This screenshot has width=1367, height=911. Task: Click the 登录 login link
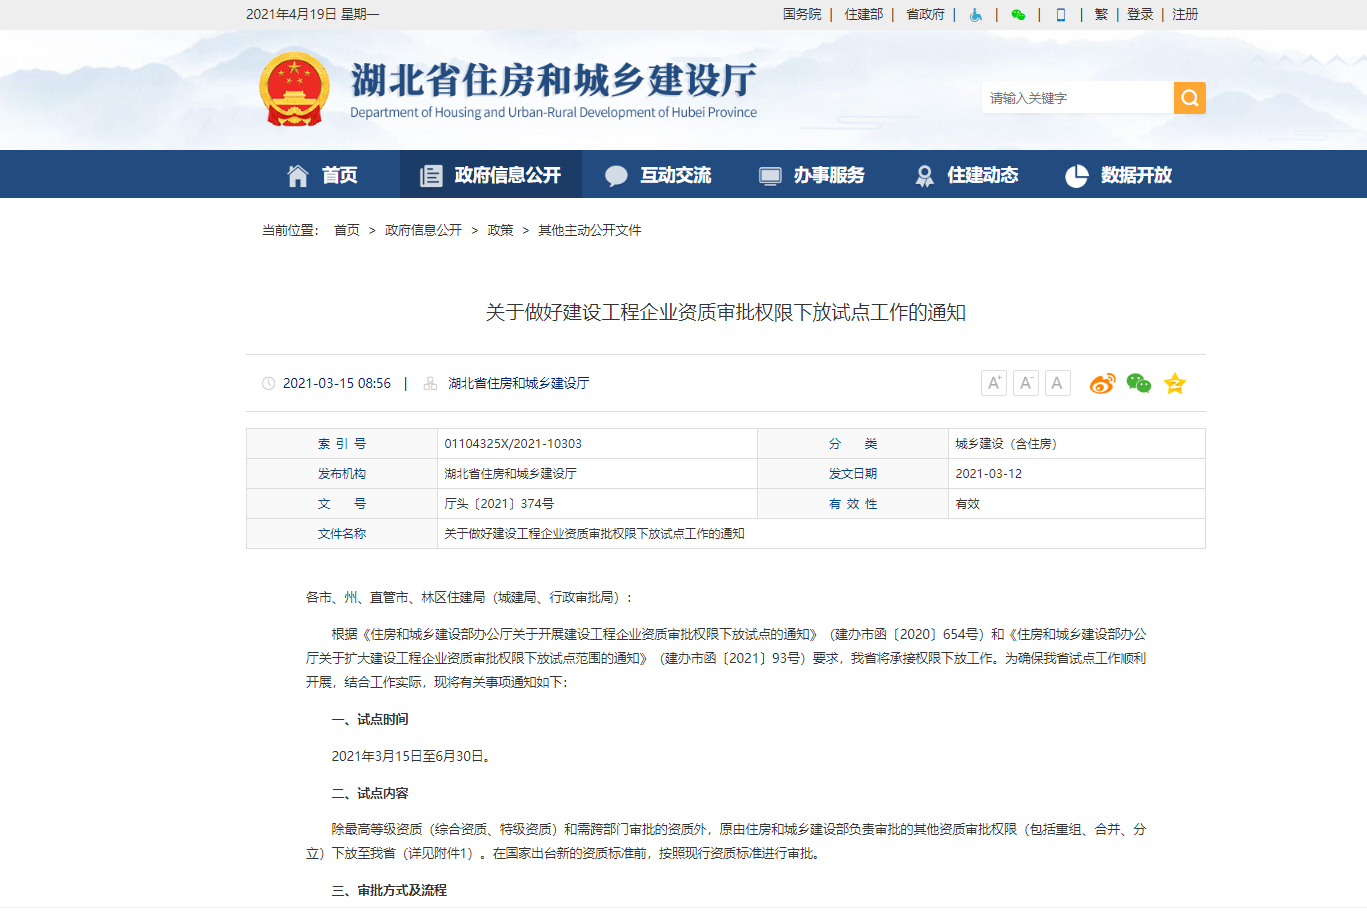pos(1140,15)
